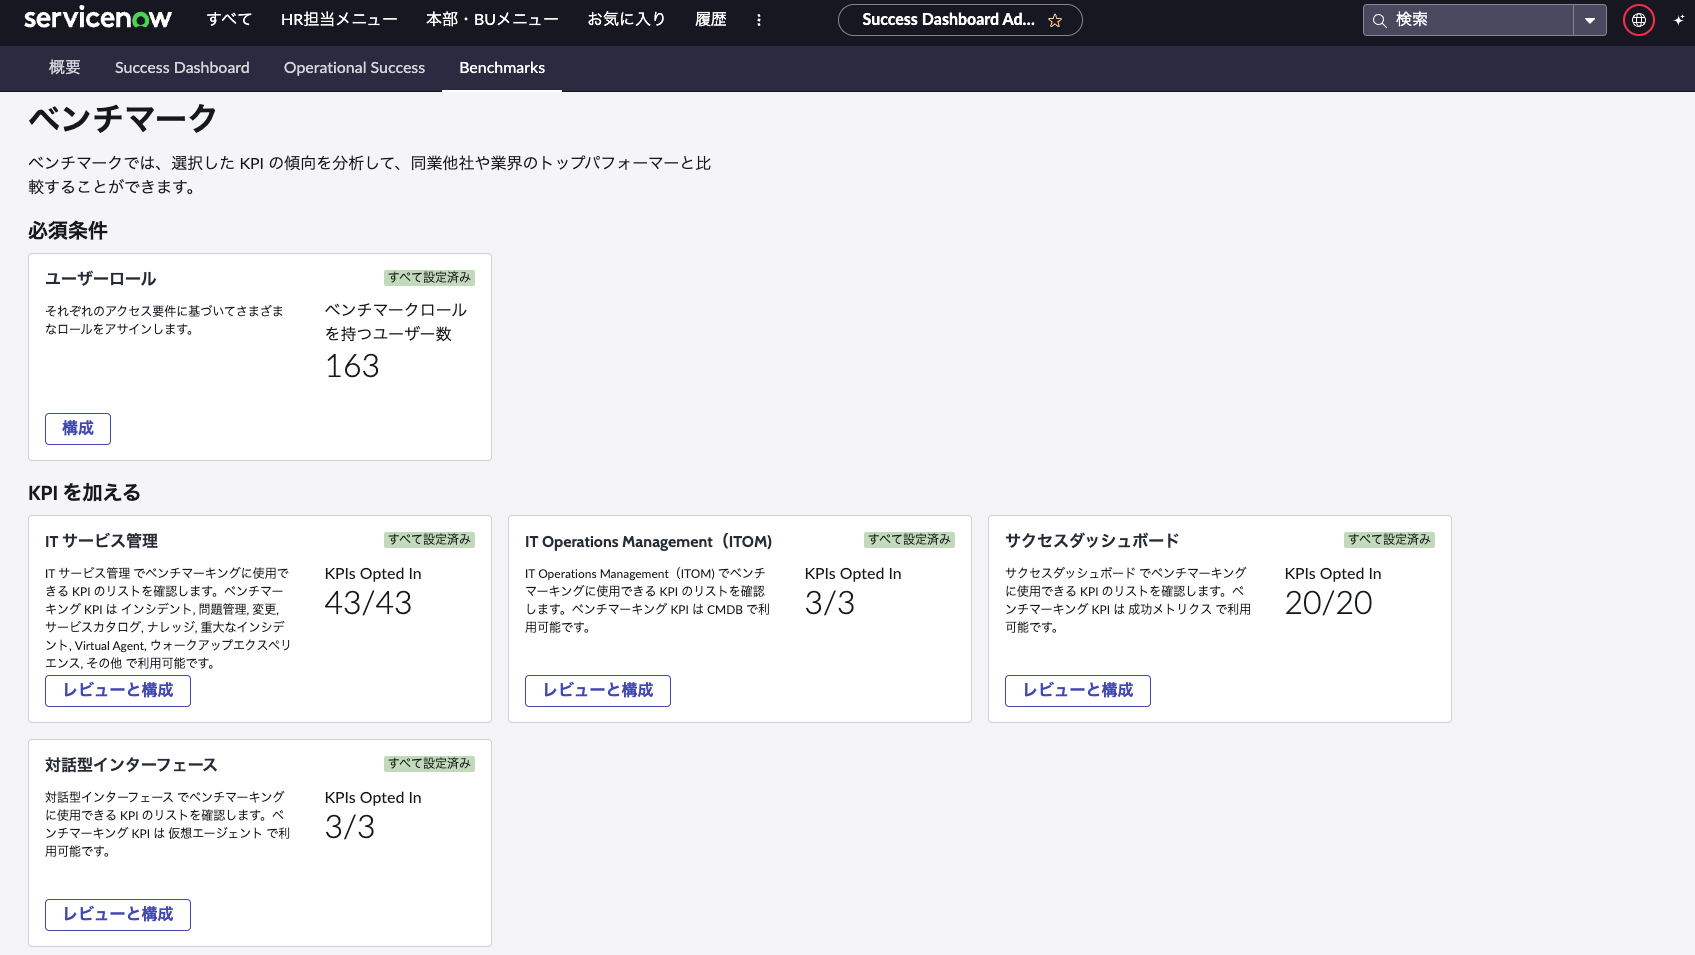Click the 必須条件 section heading
The height and width of the screenshot is (955, 1695).
(68, 231)
